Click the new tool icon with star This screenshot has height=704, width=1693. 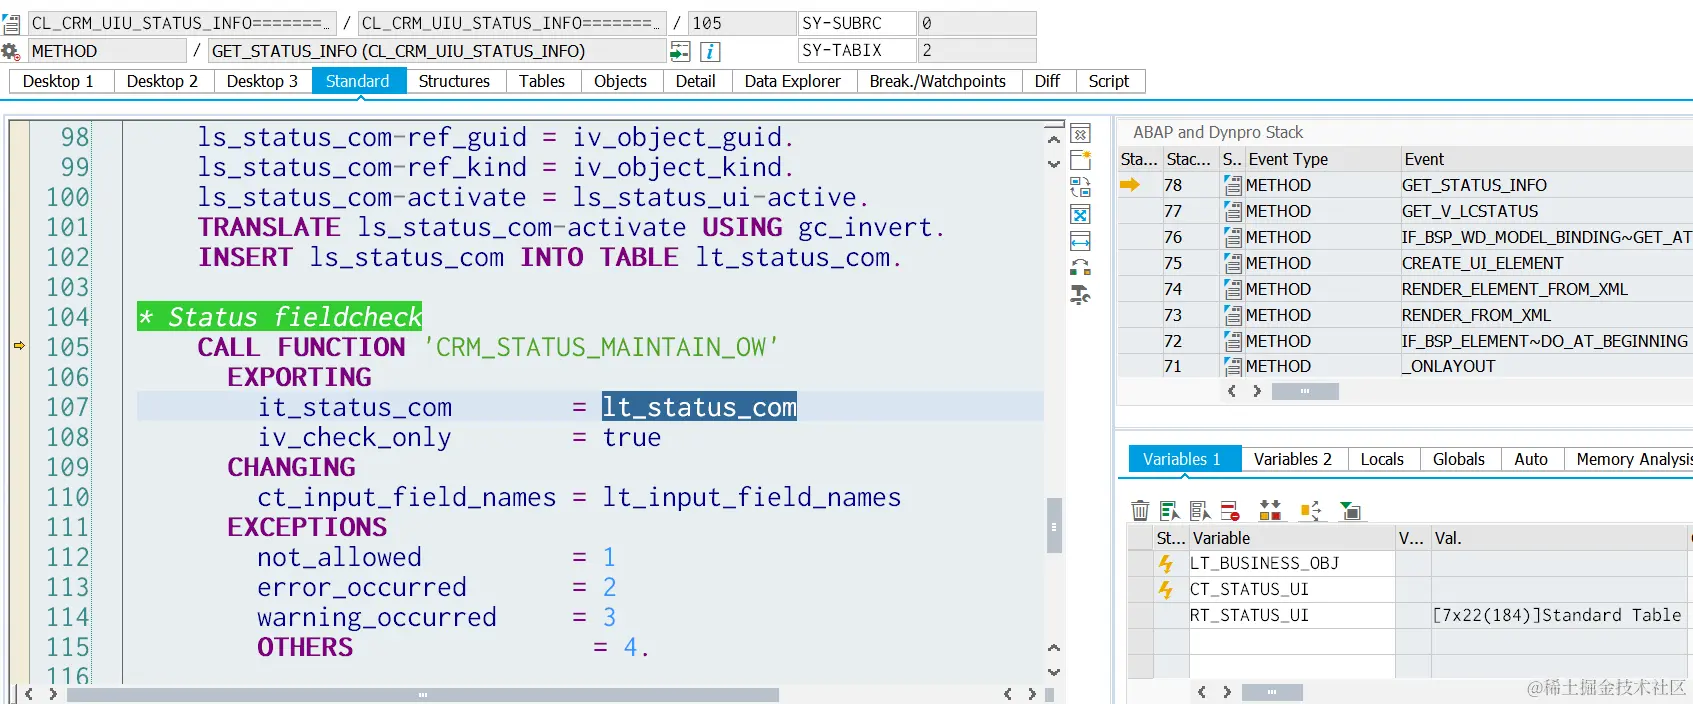1080,160
